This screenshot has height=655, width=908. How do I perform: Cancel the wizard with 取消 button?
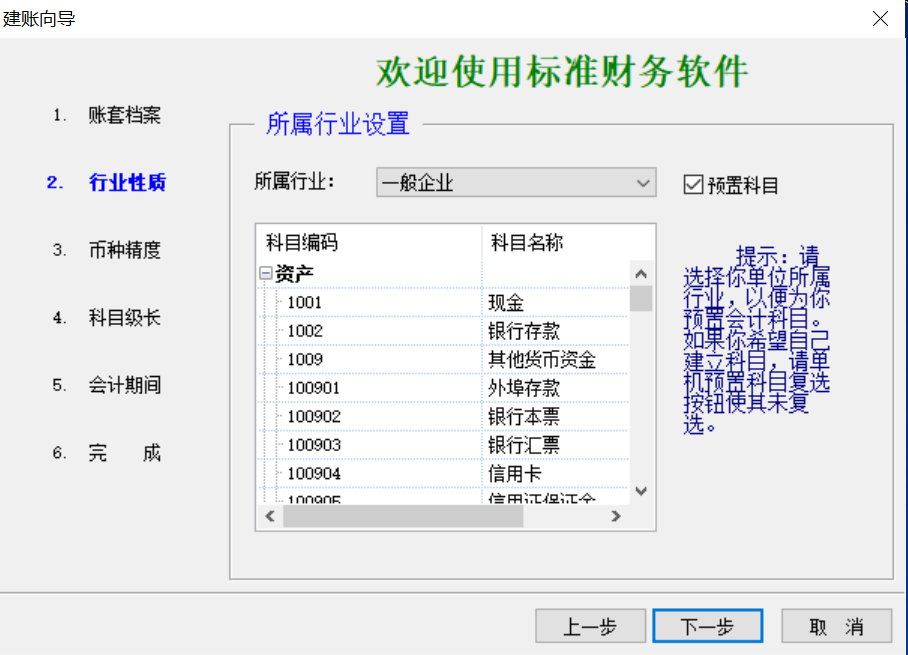click(836, 626)
